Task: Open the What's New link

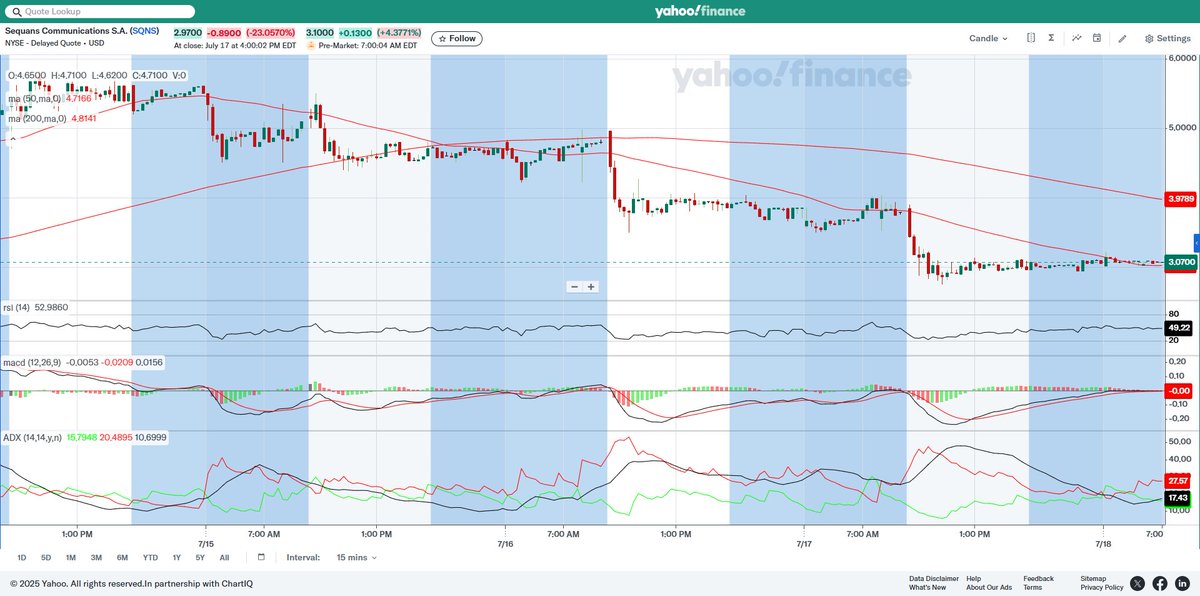Action: click(x=927, y=587)
